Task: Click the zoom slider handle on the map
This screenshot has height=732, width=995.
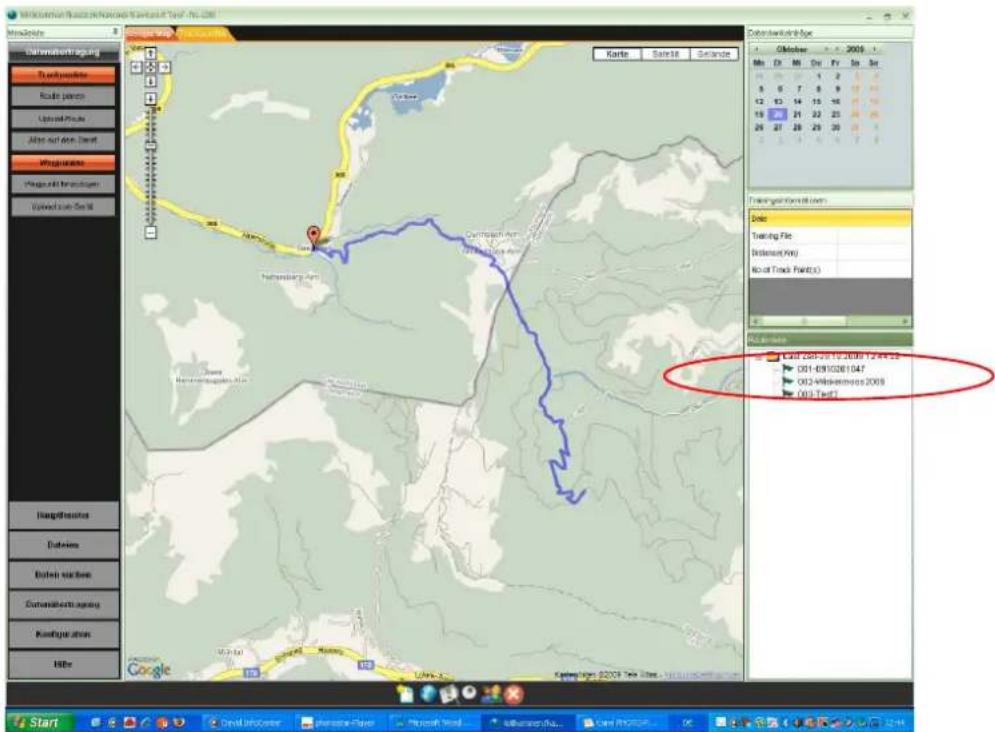Action: (x=150, y=146)
